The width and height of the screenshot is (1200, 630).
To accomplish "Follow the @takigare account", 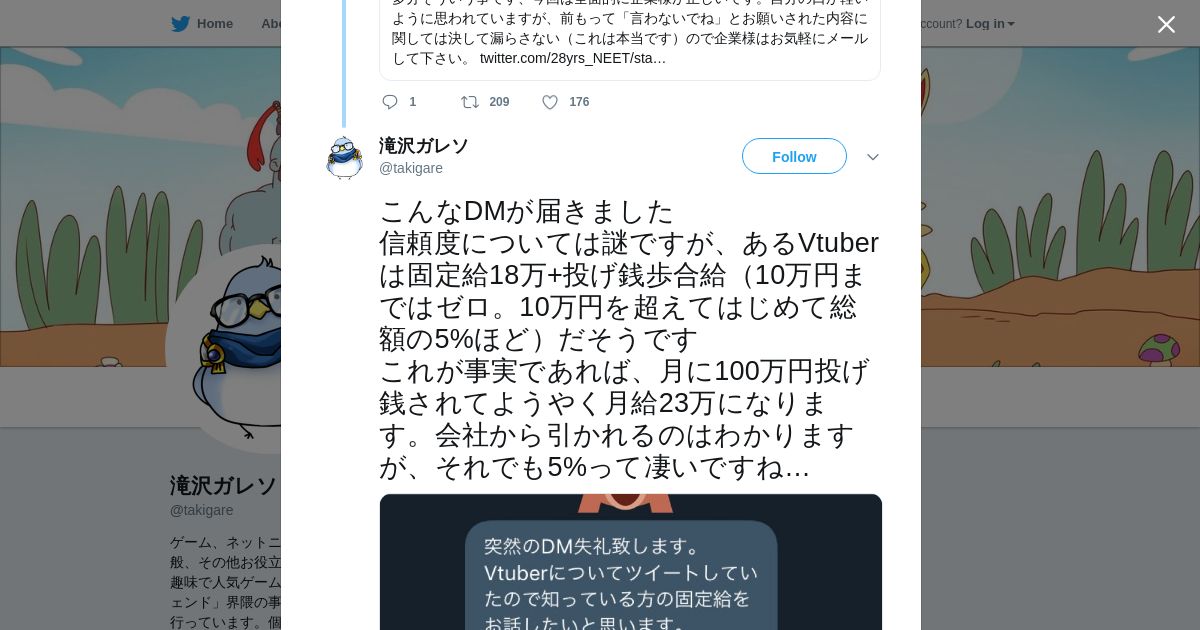I will (794, 156).
